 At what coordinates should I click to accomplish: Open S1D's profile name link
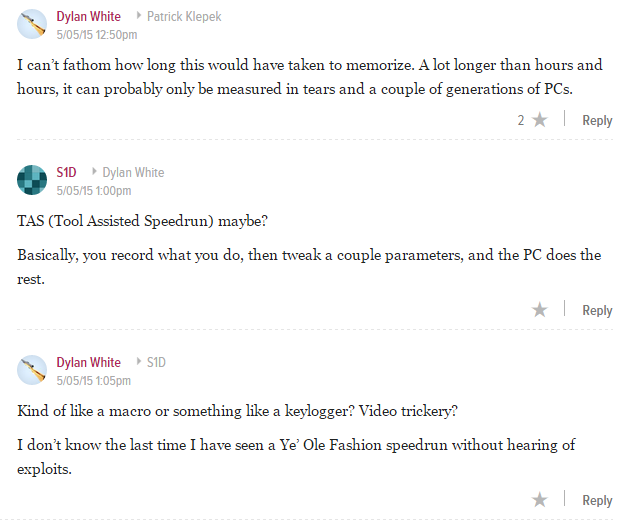tap(66, 172)
